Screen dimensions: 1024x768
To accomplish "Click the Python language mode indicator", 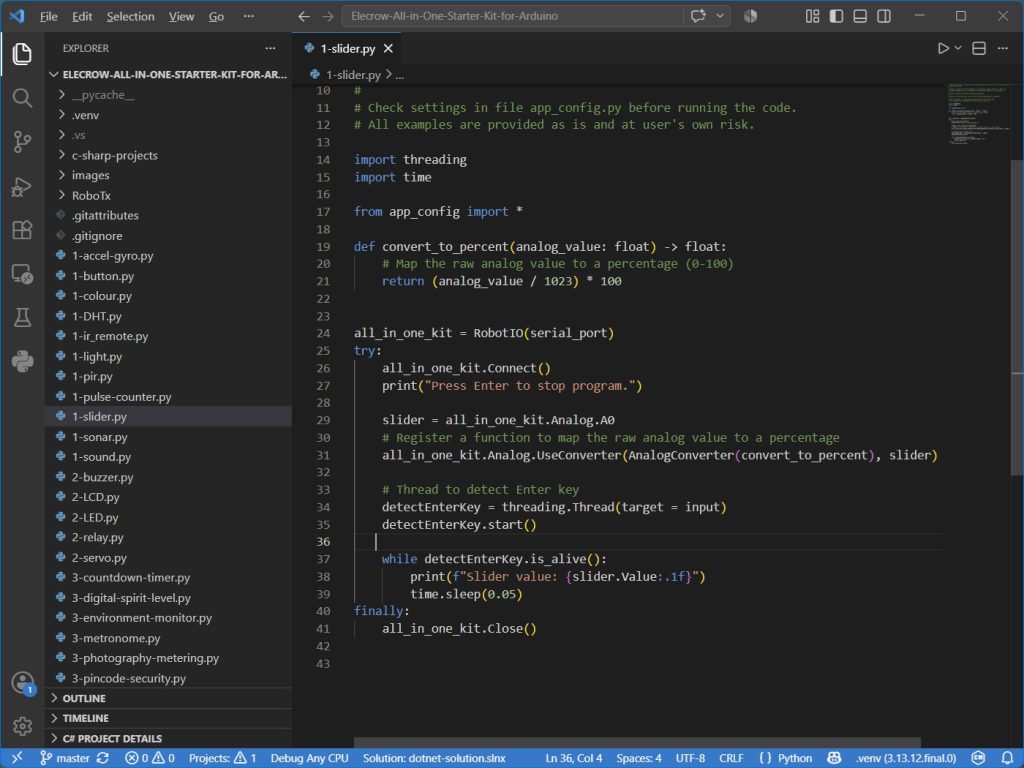I will pos(795,758).
